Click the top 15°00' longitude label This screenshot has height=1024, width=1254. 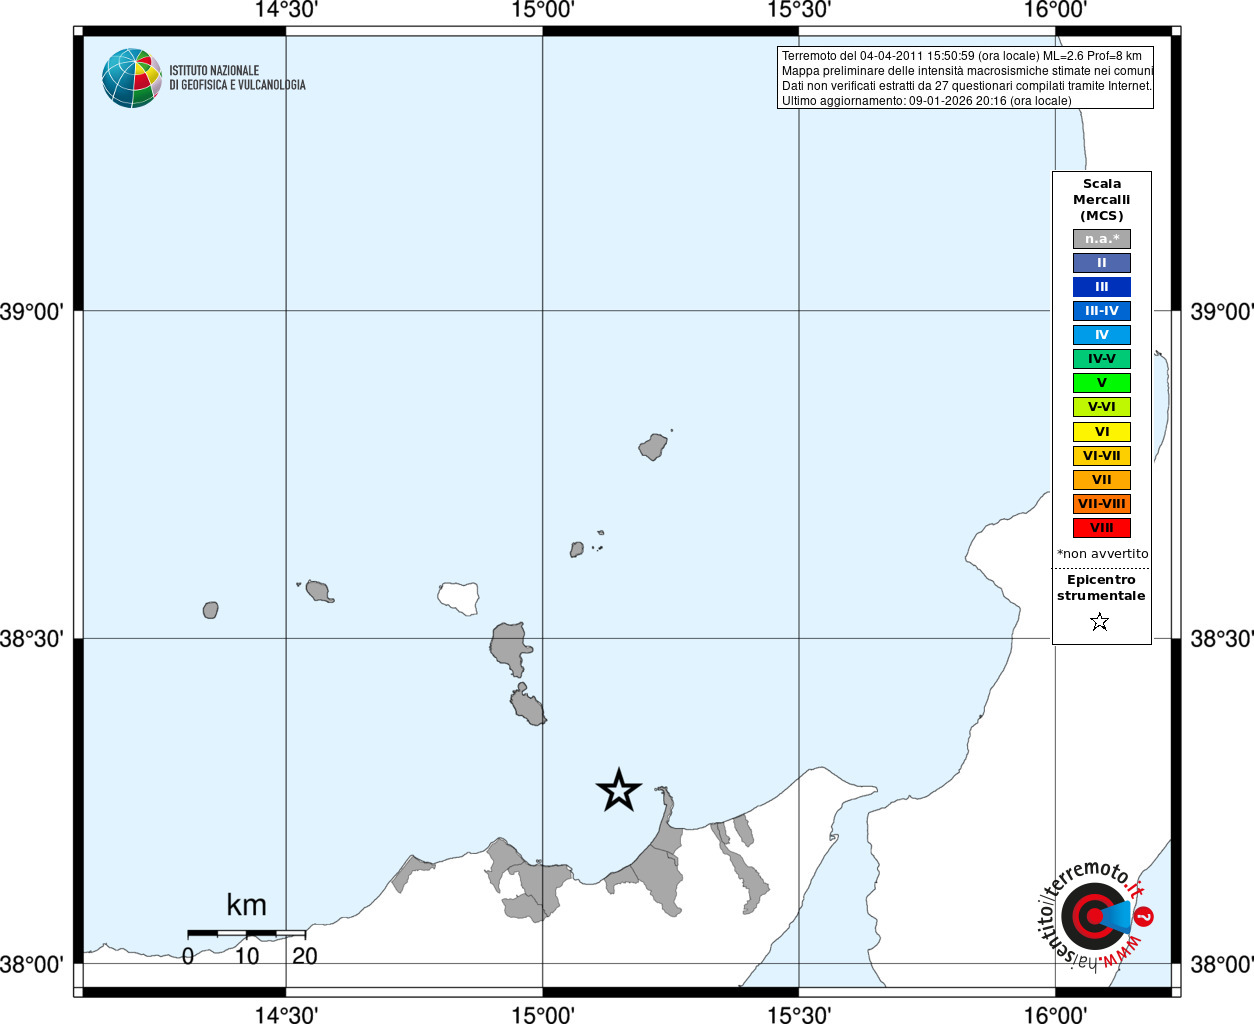[x=543, y=10]
